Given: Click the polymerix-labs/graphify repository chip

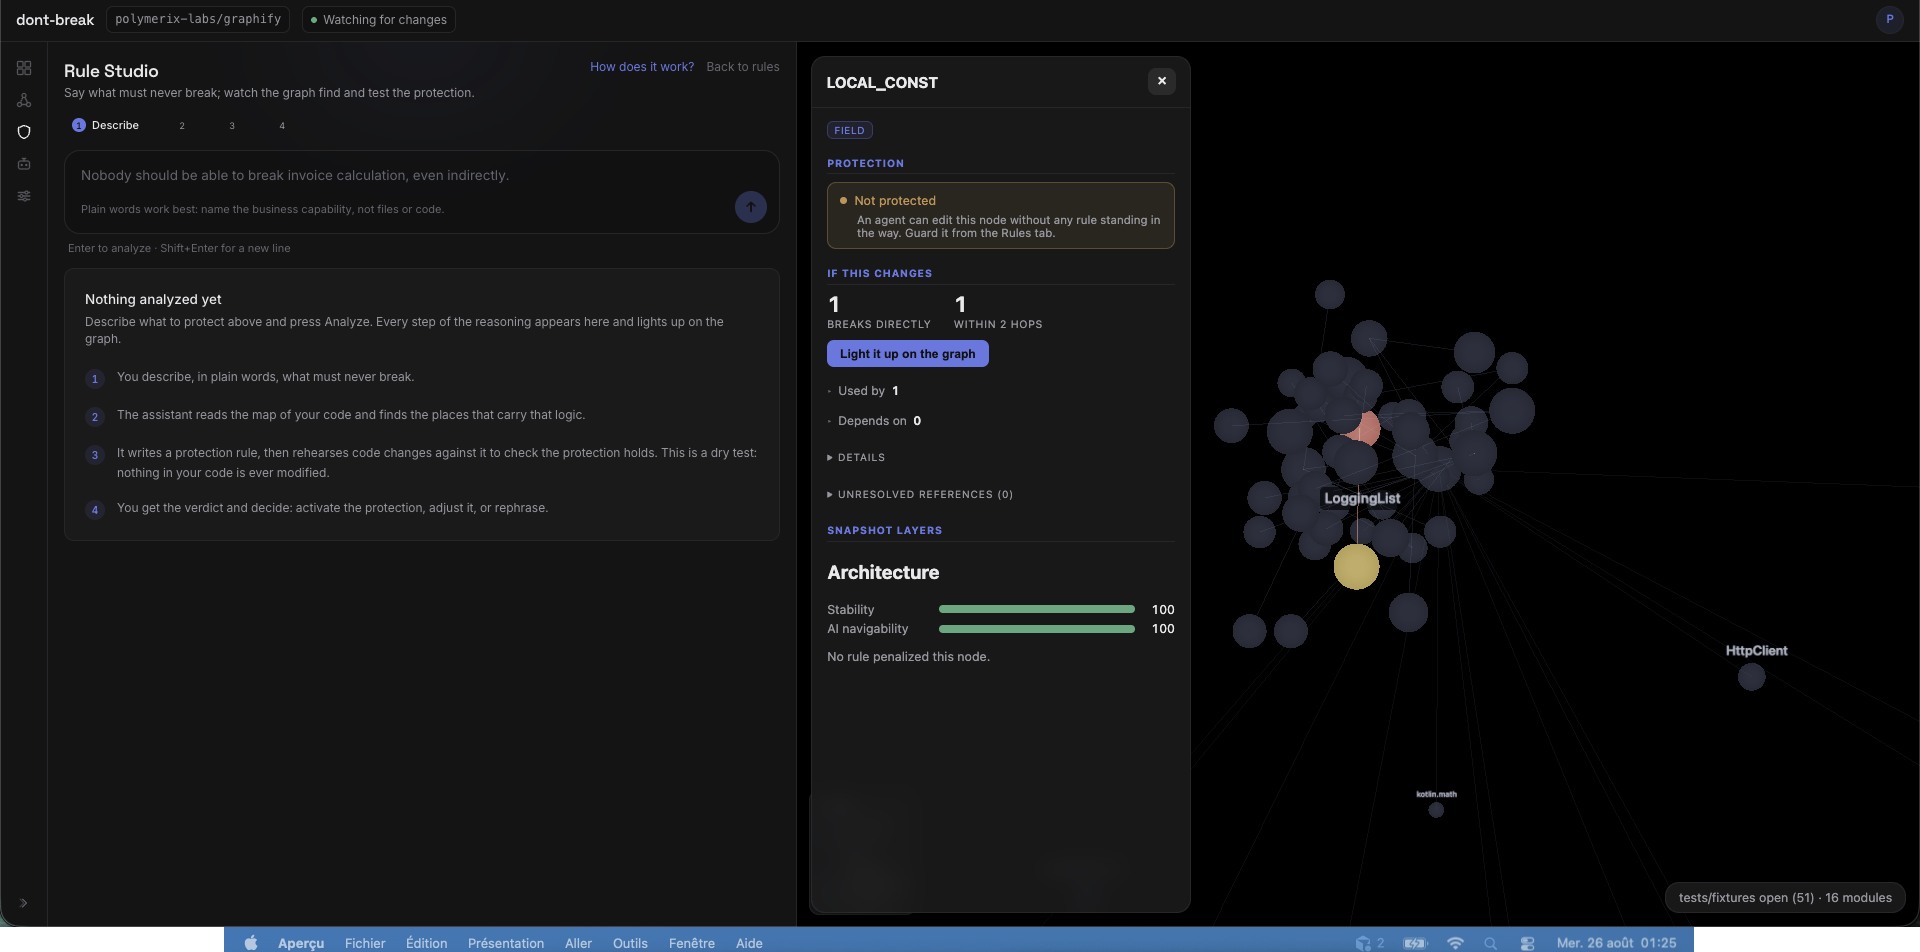Looking at the screenshot, I should click(x=198, y=19).
